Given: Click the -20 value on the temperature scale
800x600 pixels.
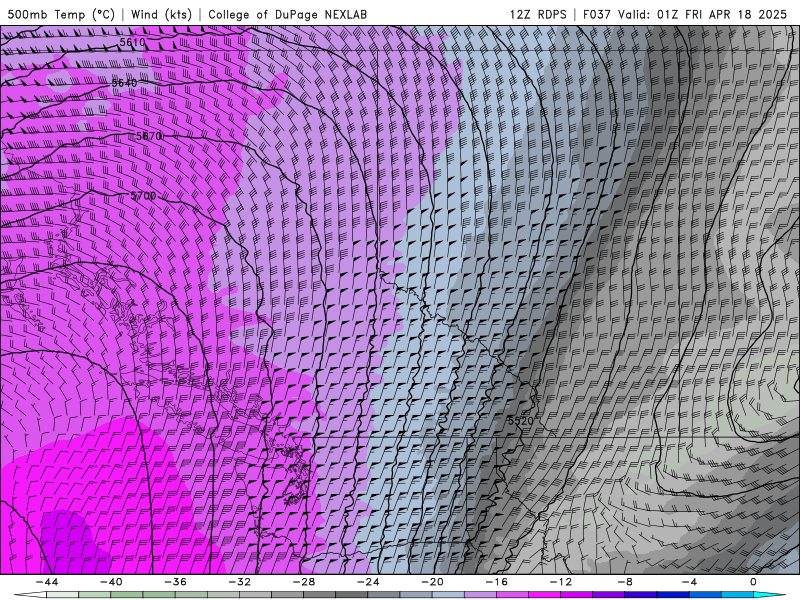Looking at the screenshot, I should [432, 582].
